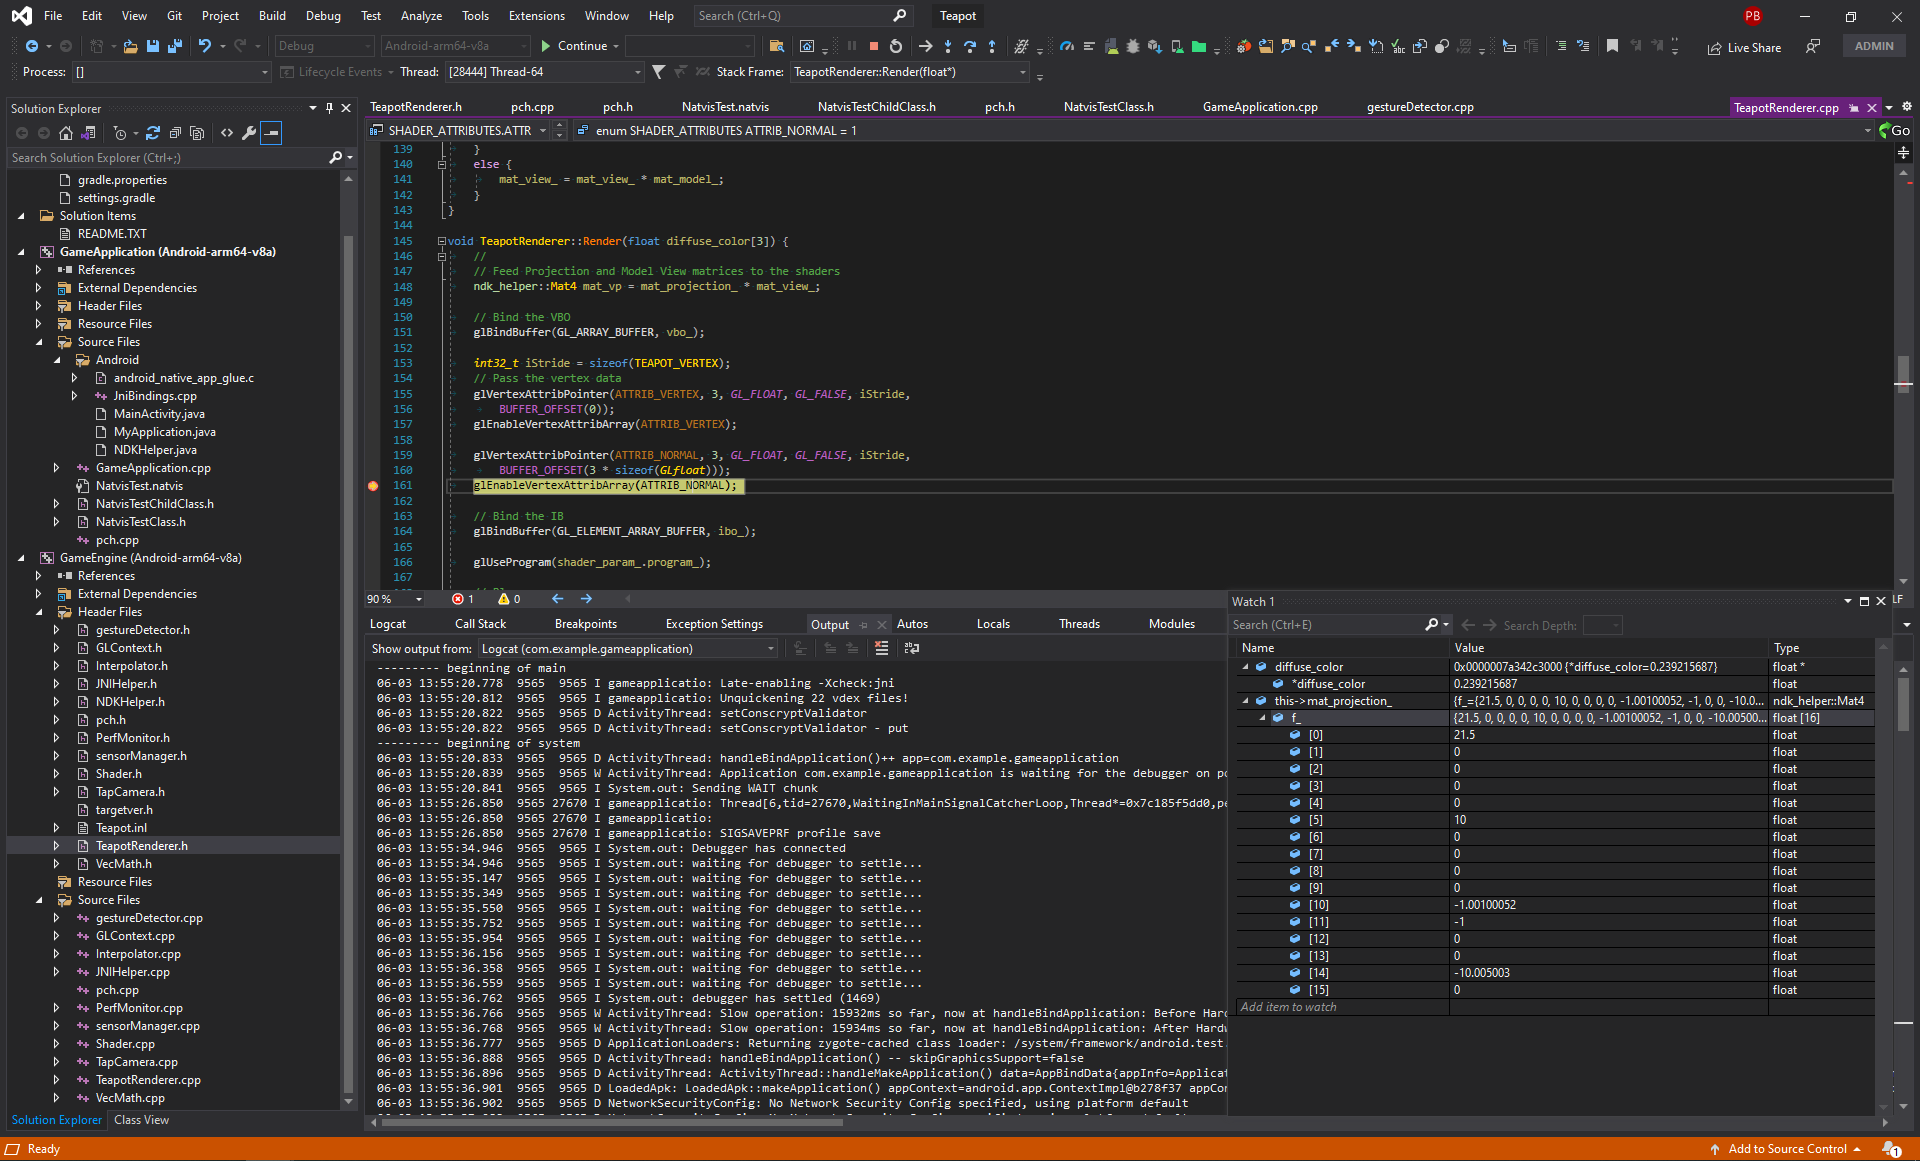Select the Breakpoints tab in debug panel
This screenshot has width=1920, height=1161.
(580, 625)
